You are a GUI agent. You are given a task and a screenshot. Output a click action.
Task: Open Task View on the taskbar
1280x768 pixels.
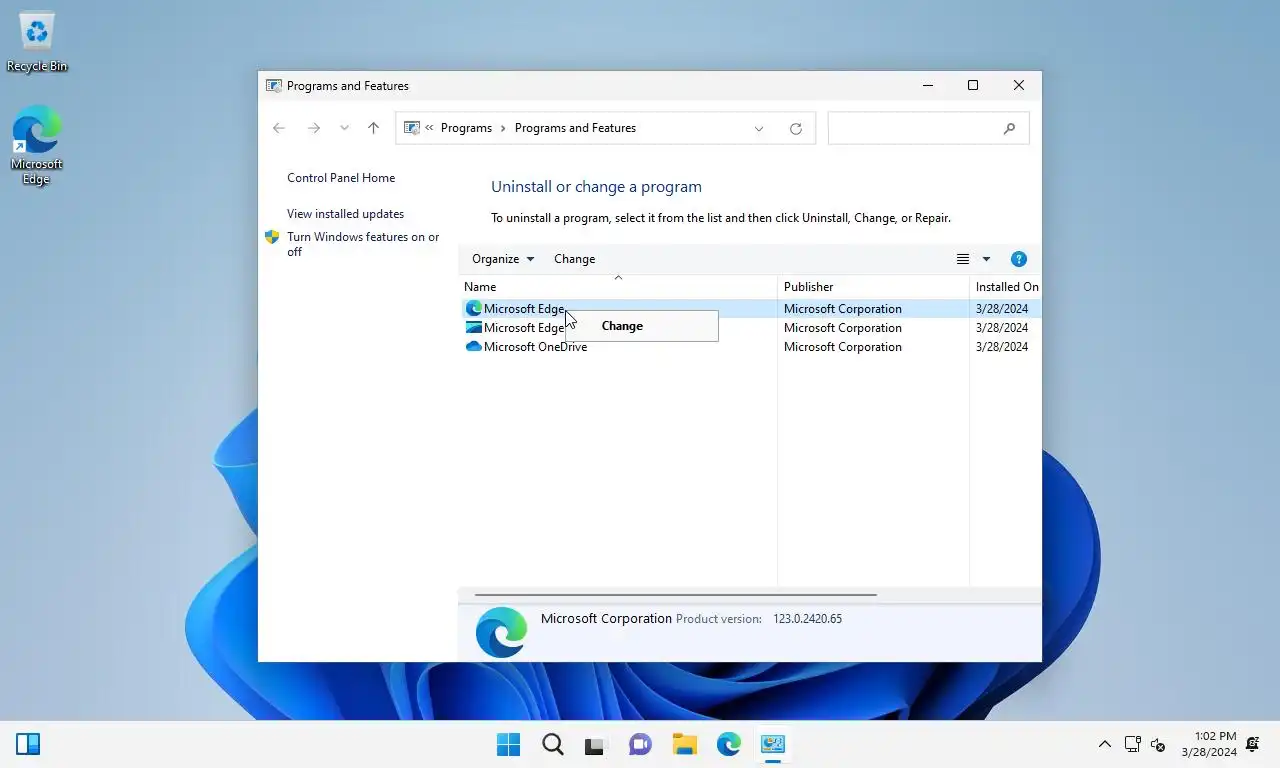[596, 744]
